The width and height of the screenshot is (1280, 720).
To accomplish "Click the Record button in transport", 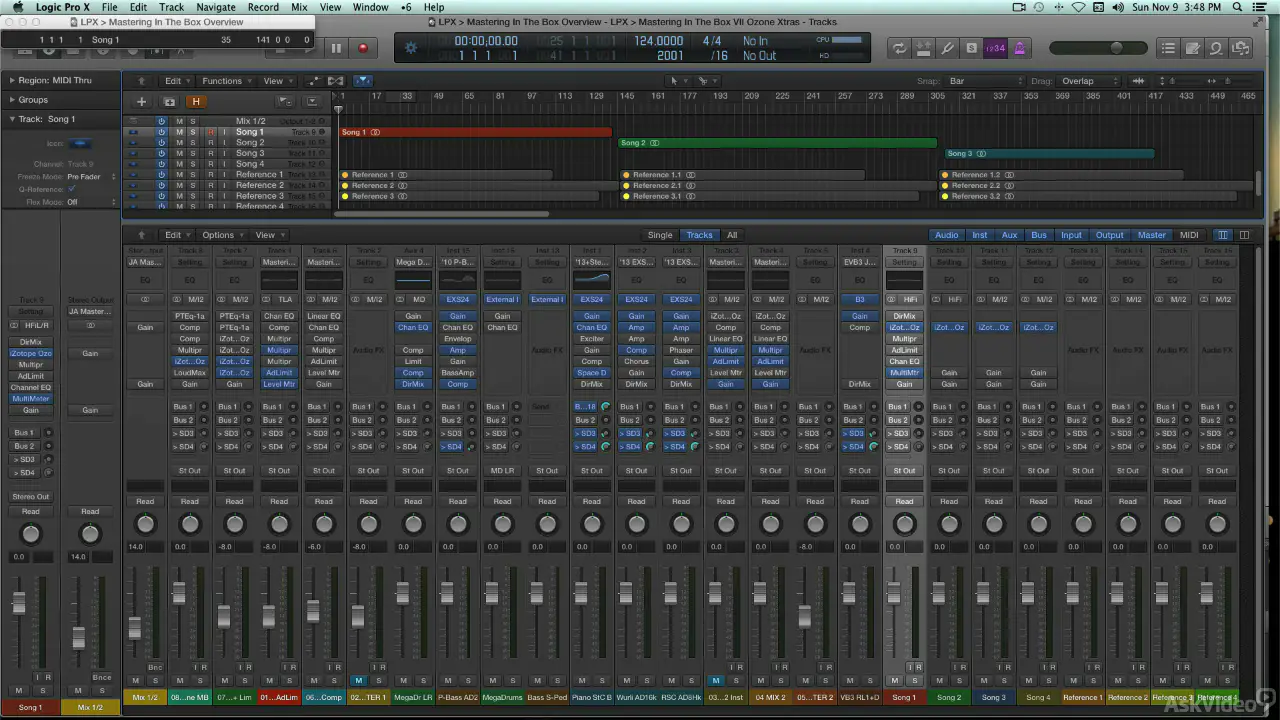I will point(362,47).
